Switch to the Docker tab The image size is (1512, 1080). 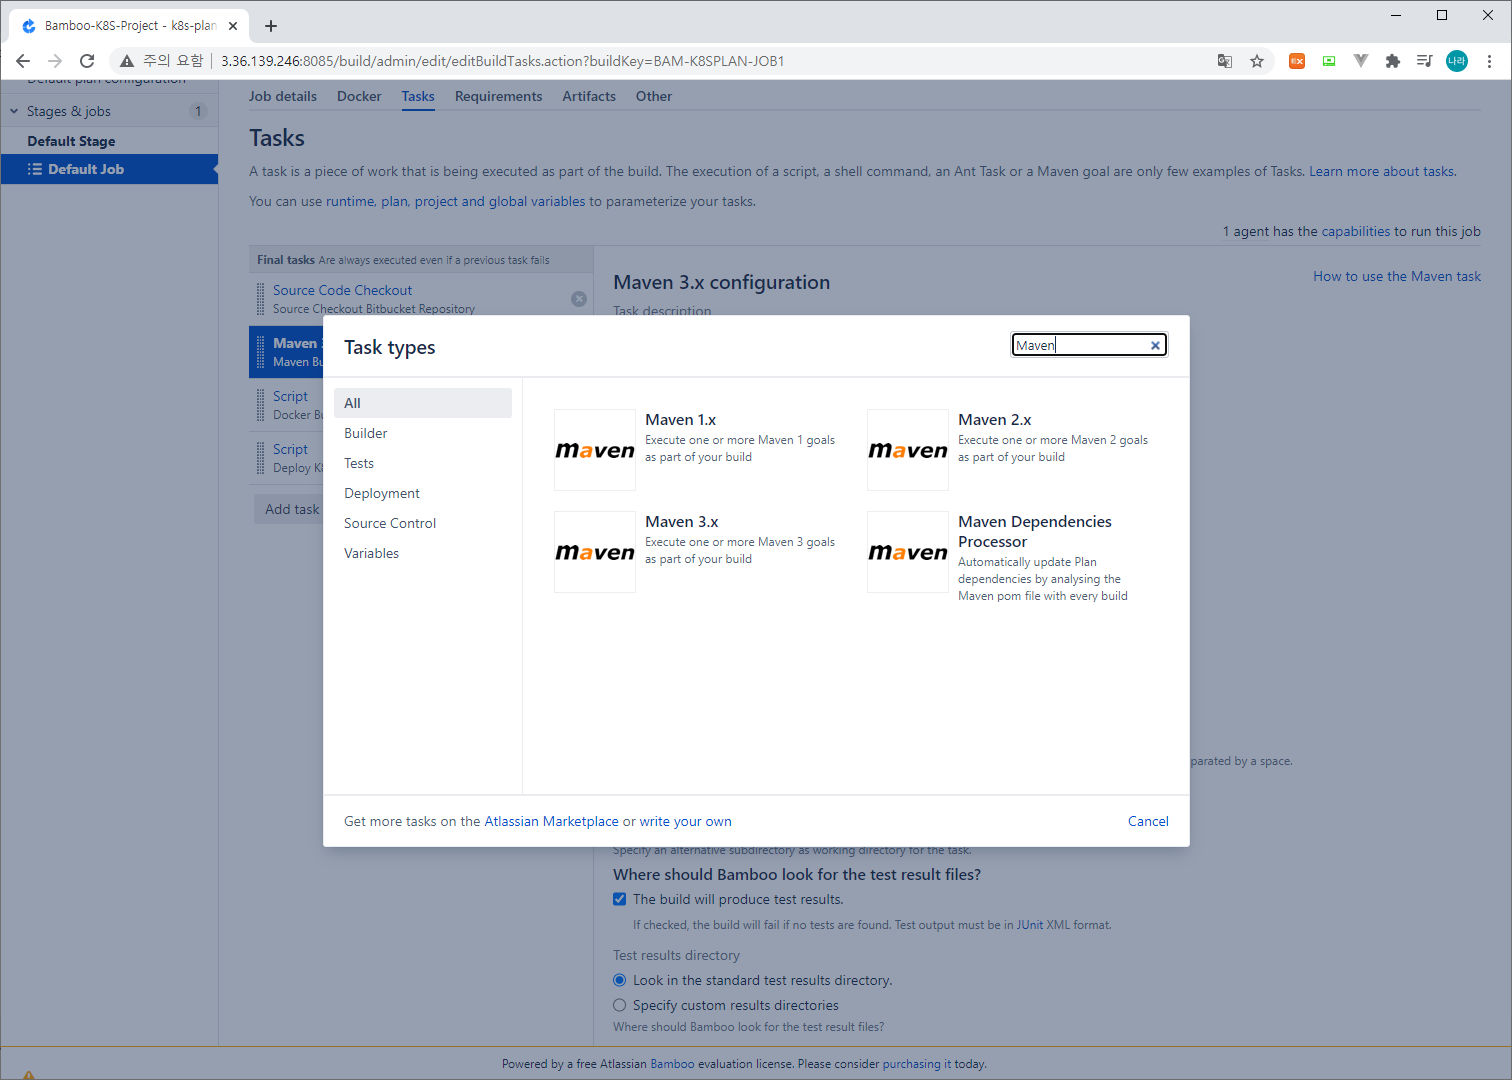tap(359, 96)
